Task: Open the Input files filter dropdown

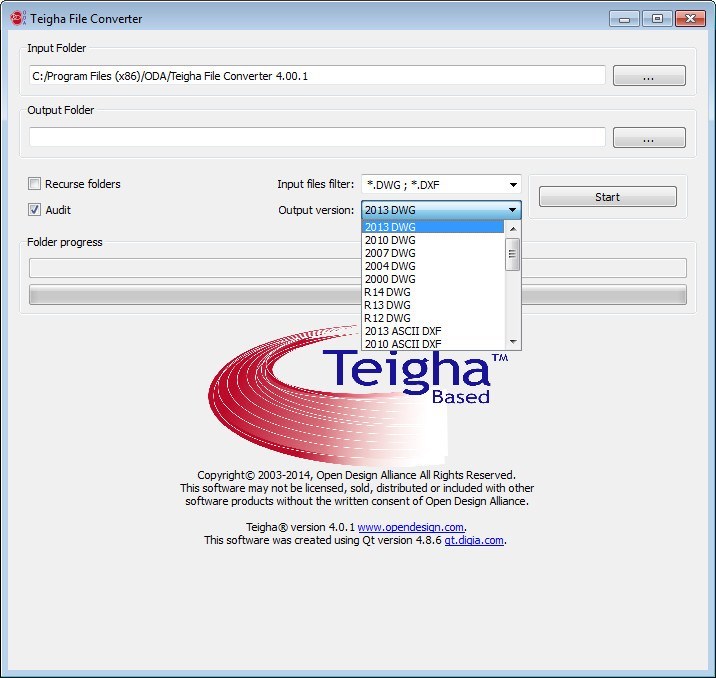Action: [x=441, y=184]
